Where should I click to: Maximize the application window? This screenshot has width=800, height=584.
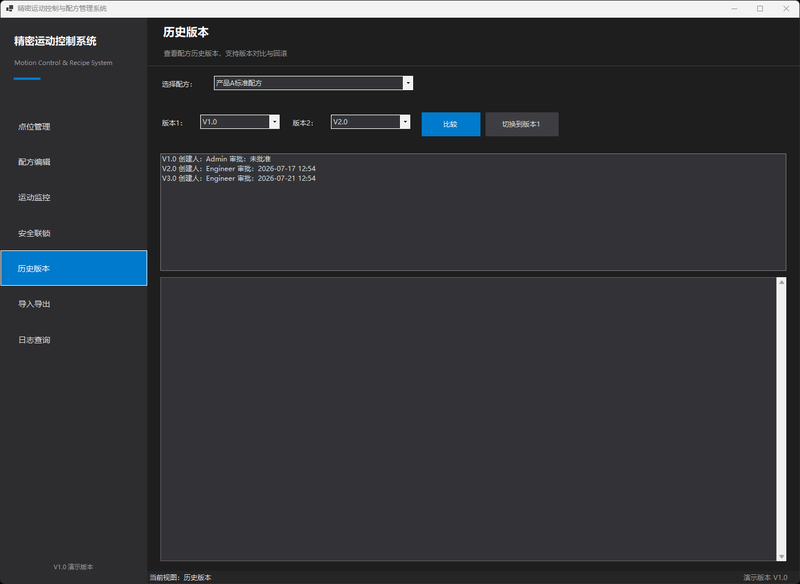(x=760, y=9)
